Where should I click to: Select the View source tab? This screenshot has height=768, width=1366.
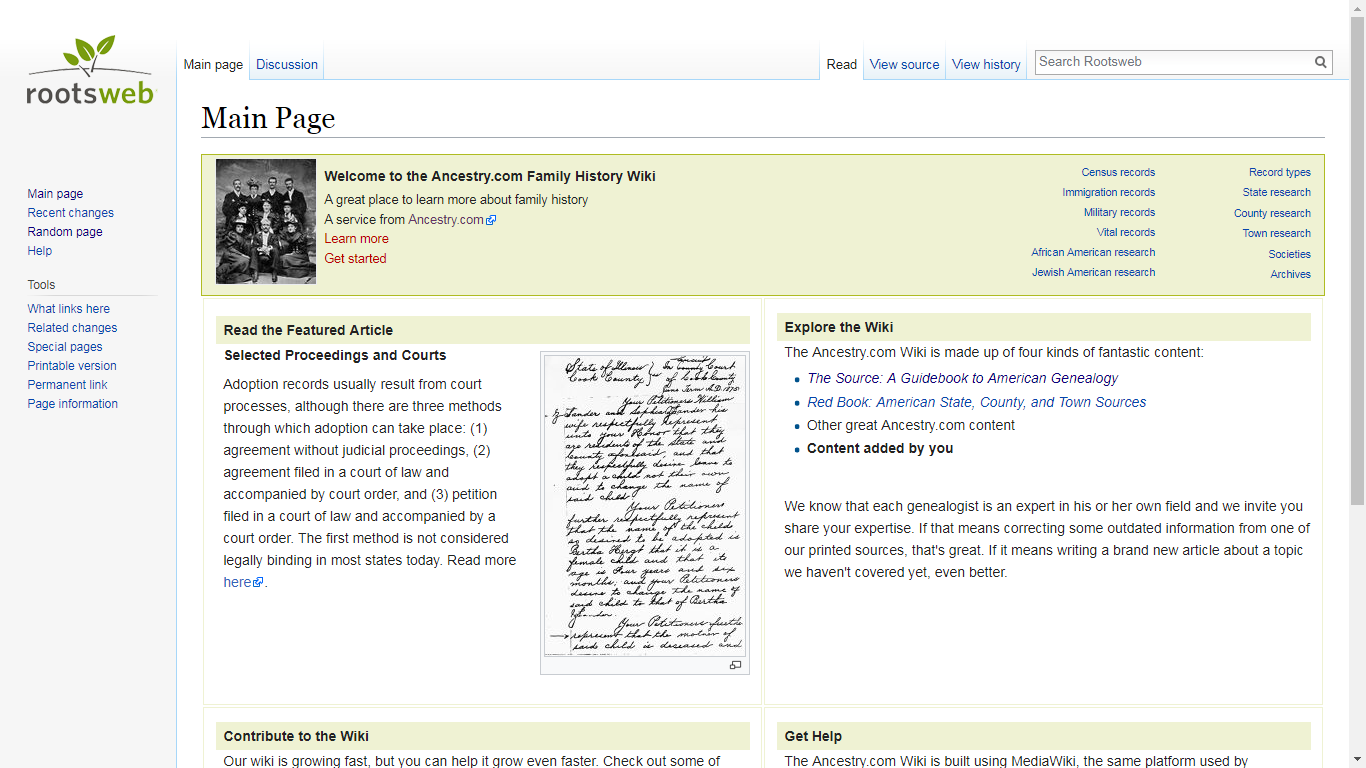coord(904,64)
